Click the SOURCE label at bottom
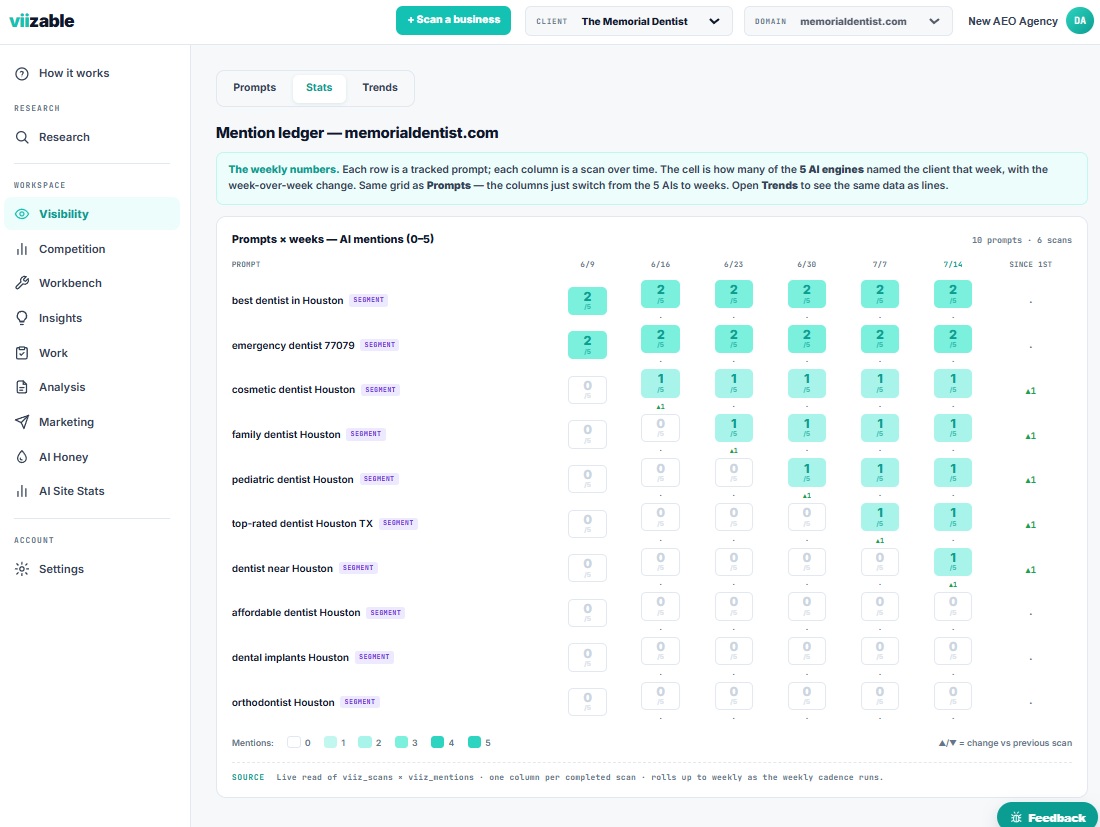 click(x=248, y=777)
